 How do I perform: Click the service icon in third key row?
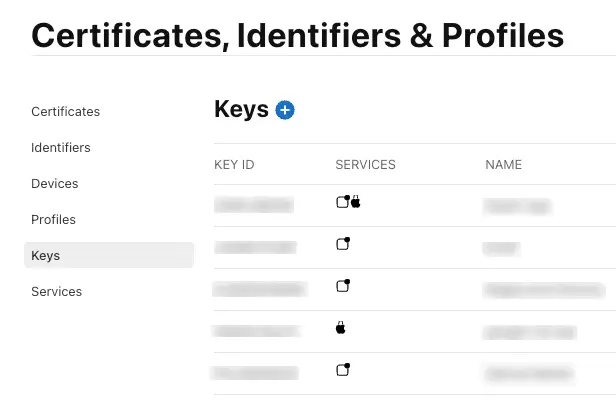343,286
